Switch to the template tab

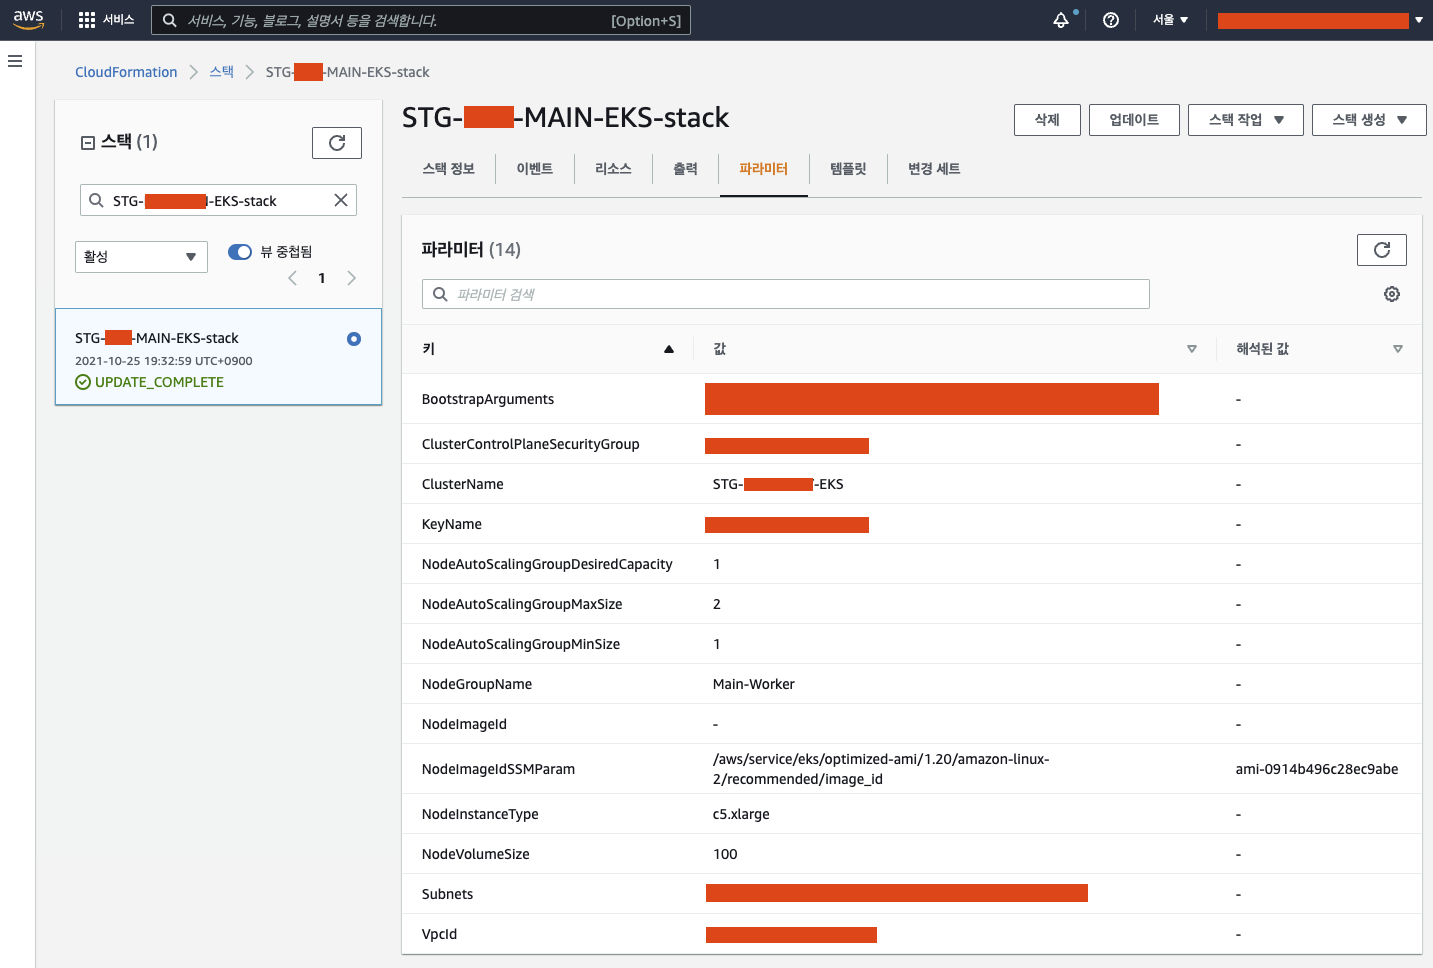pyautogui.click(x=848, y=169)
